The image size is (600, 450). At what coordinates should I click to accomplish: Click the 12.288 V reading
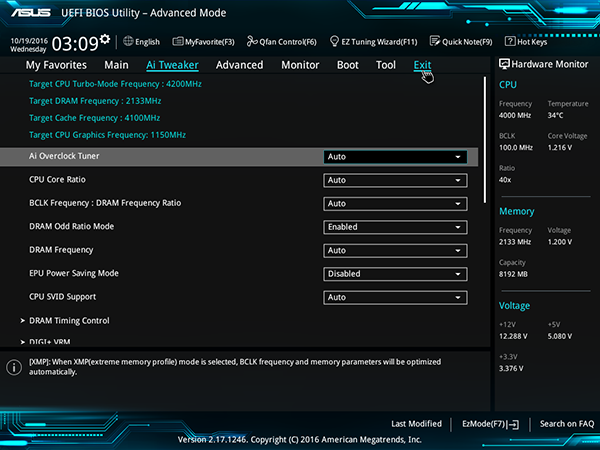coord(513,336)
